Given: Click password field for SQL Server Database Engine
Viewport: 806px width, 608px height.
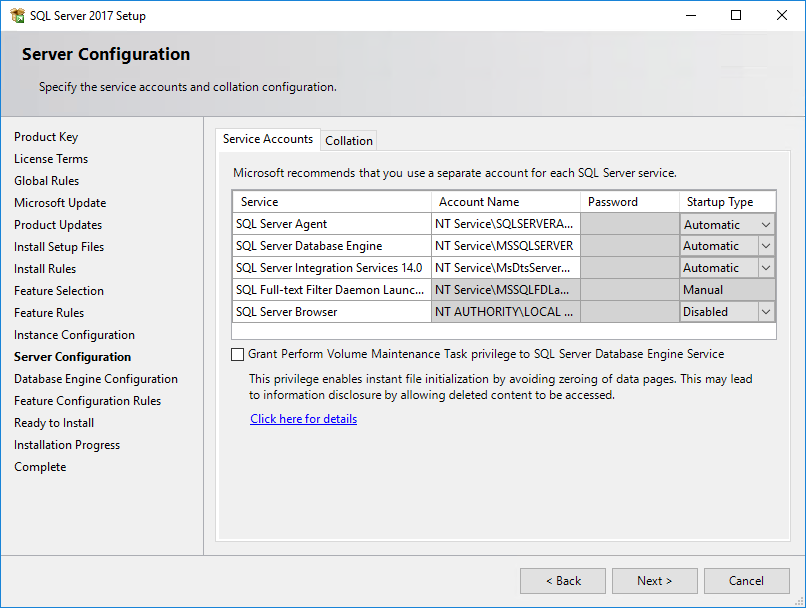Looking at the screenshot, I should [630, 246].
